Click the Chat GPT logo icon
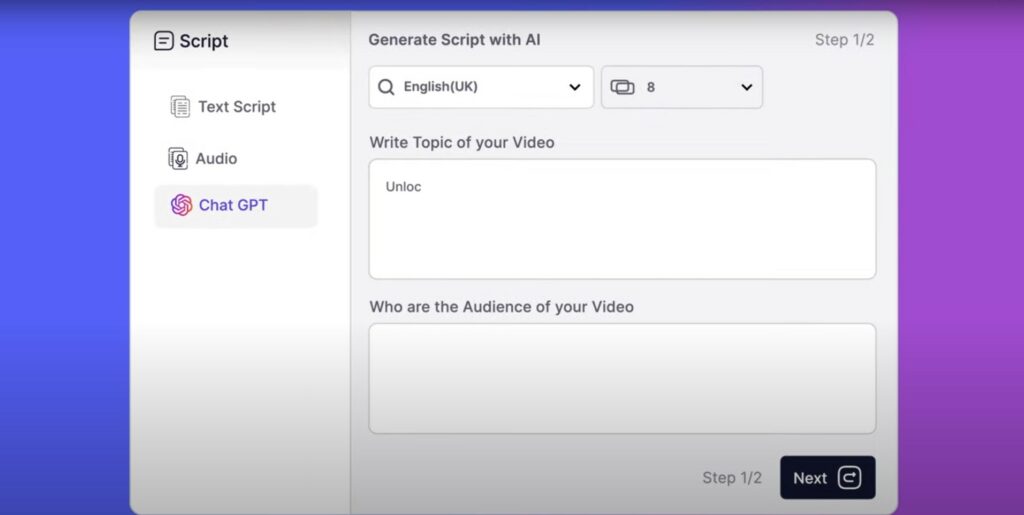 [x=182, y=205]
